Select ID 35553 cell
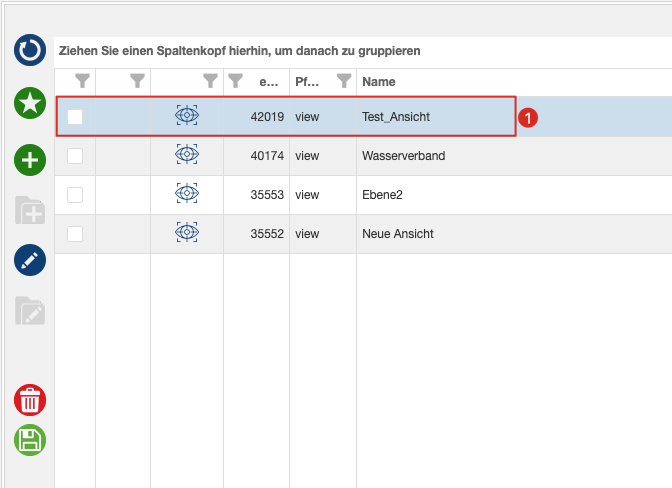The height and width of the screenshot is (488, 672). (x=267, y=195)
